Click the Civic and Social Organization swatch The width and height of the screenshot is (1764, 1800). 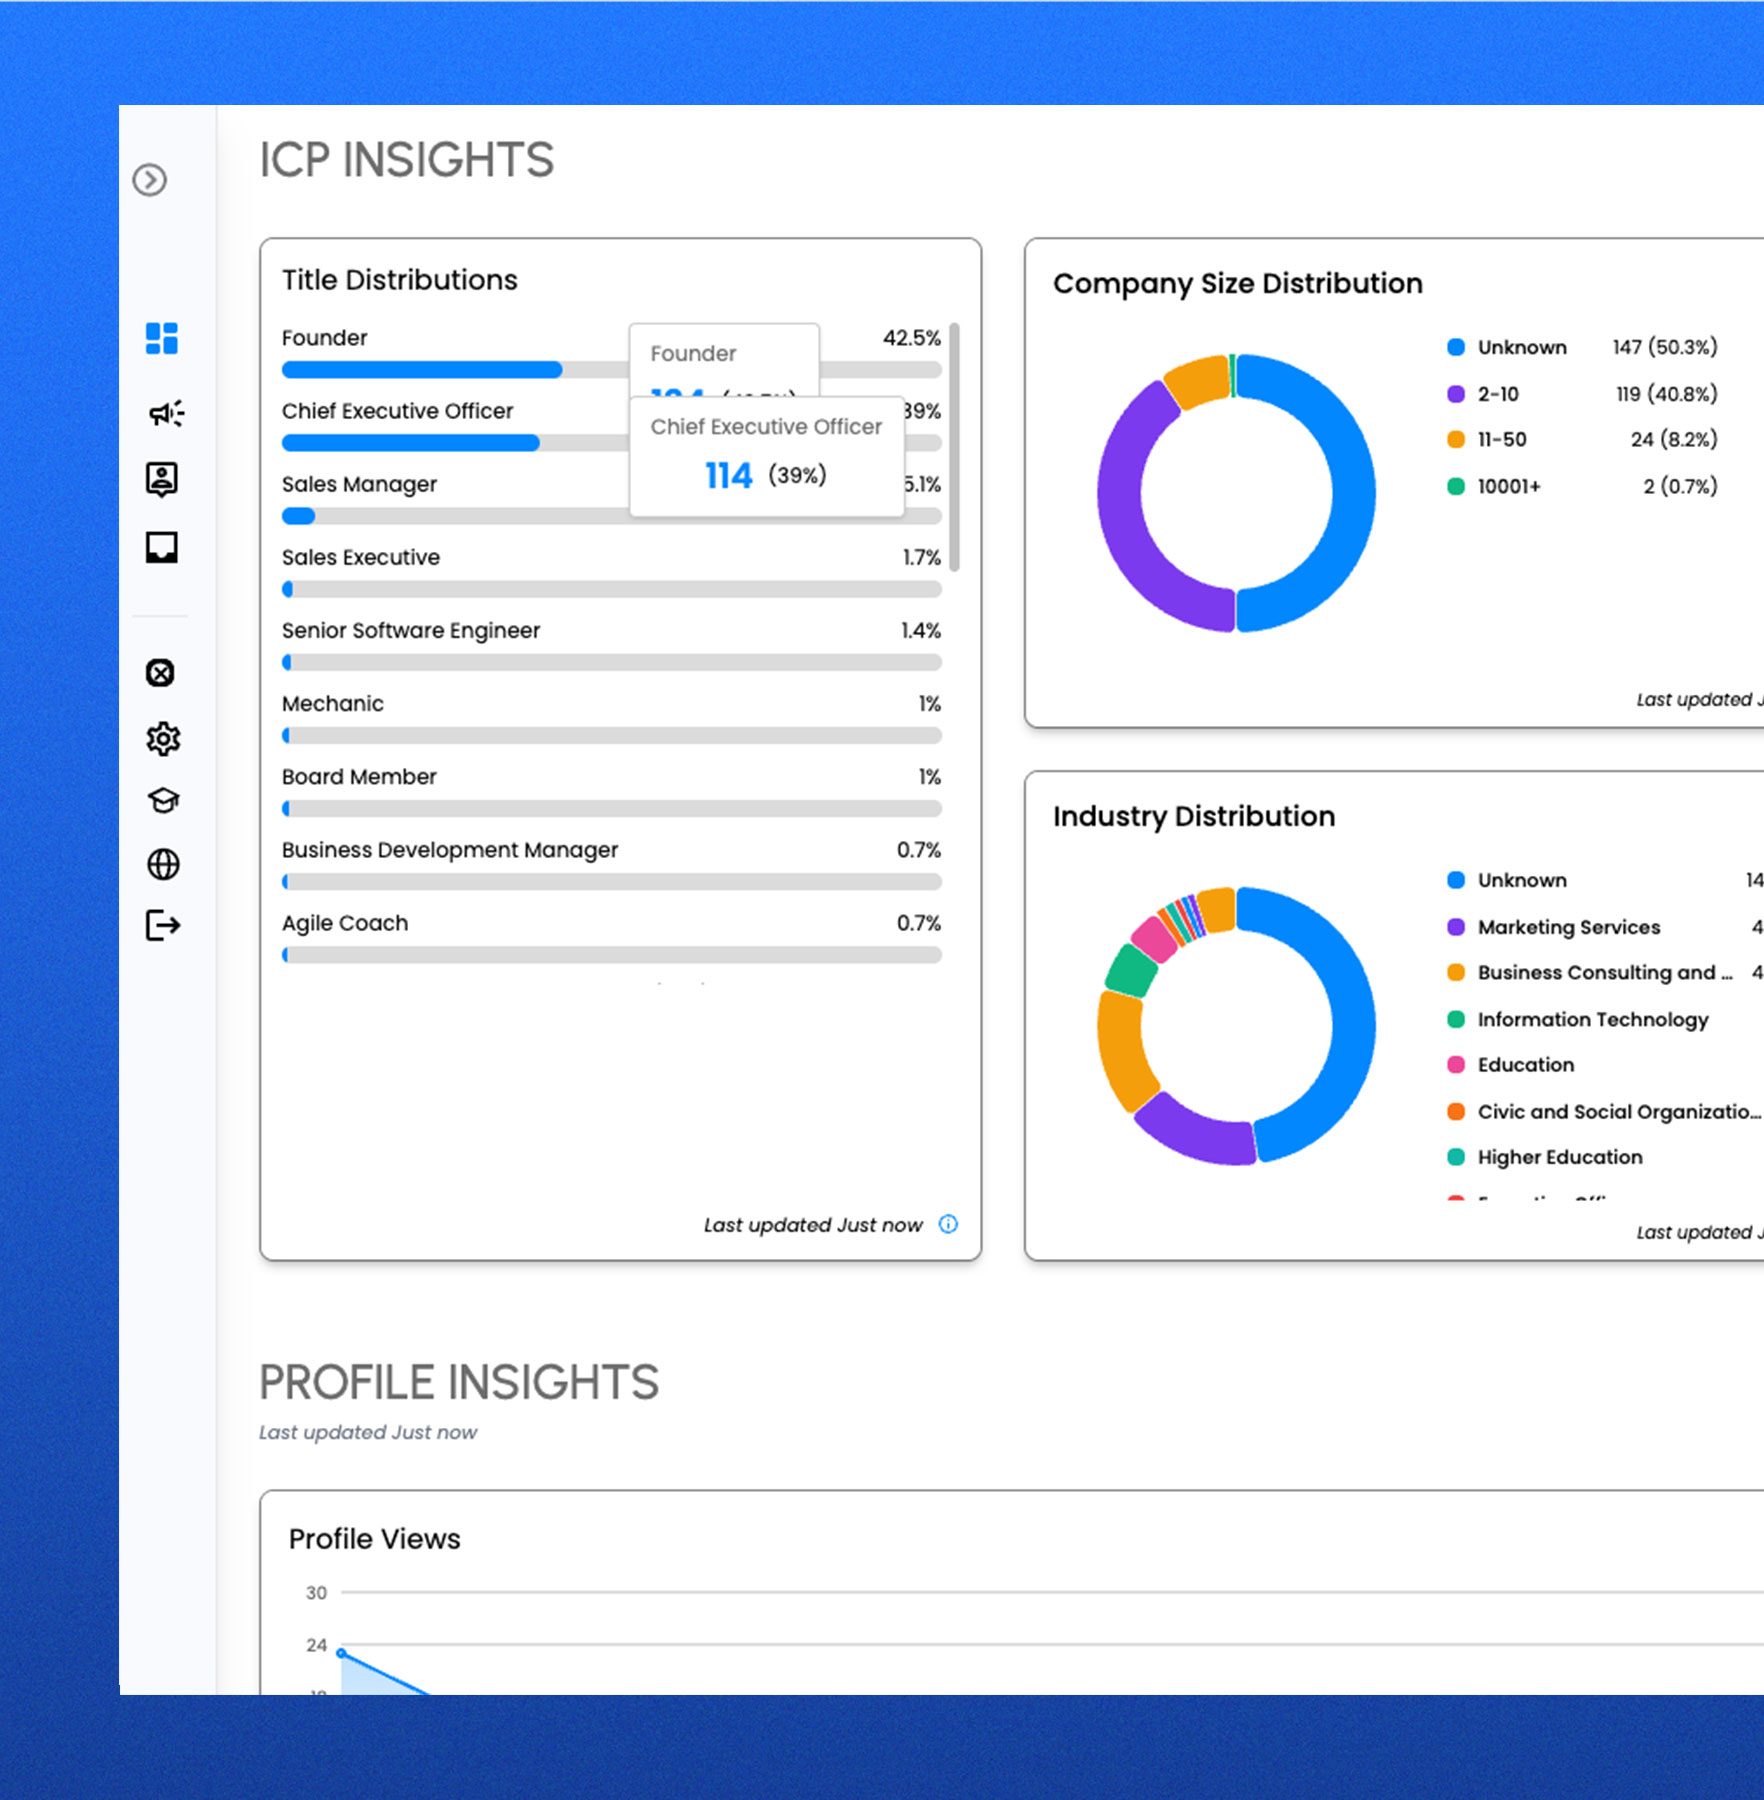click(x=1456, y=1111)
